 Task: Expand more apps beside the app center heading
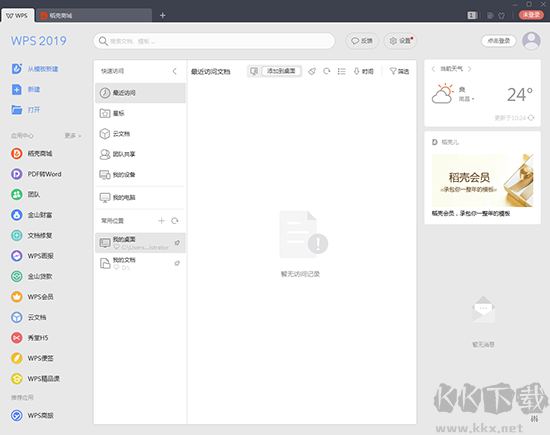(x=73, y=136)
